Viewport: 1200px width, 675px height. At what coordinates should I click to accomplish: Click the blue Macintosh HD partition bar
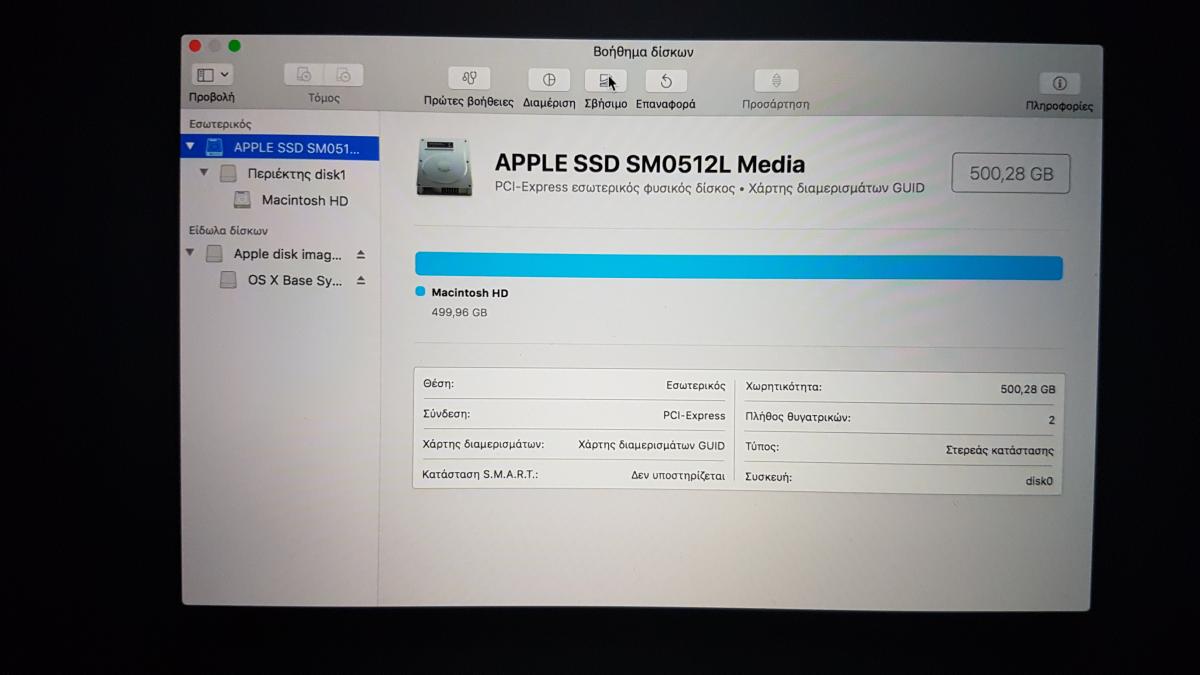[x=739, y=267]
